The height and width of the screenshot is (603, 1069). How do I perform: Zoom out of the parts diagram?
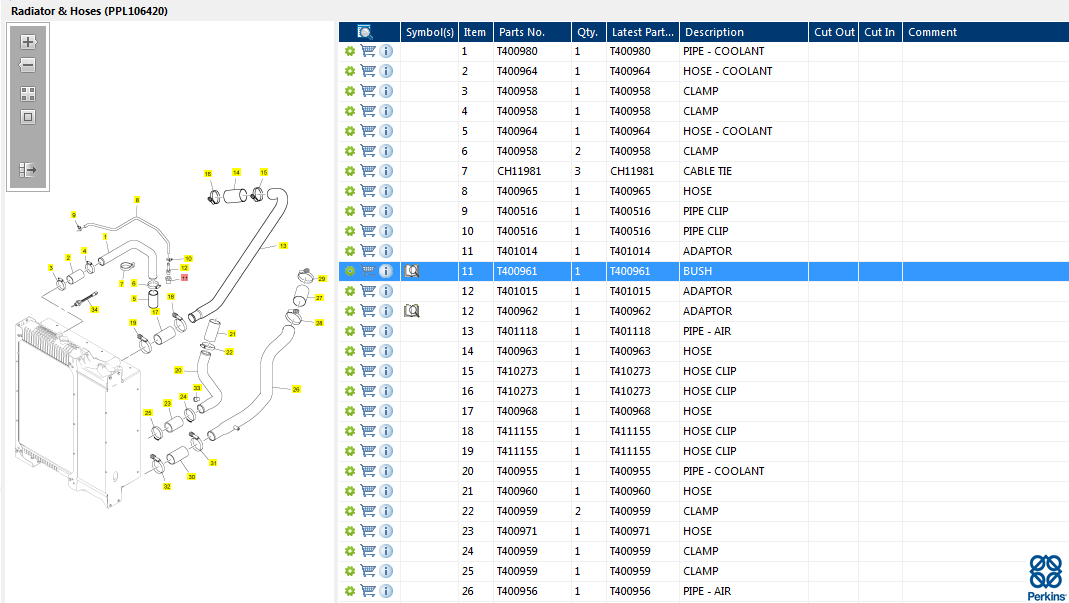(x=28, y=65)
